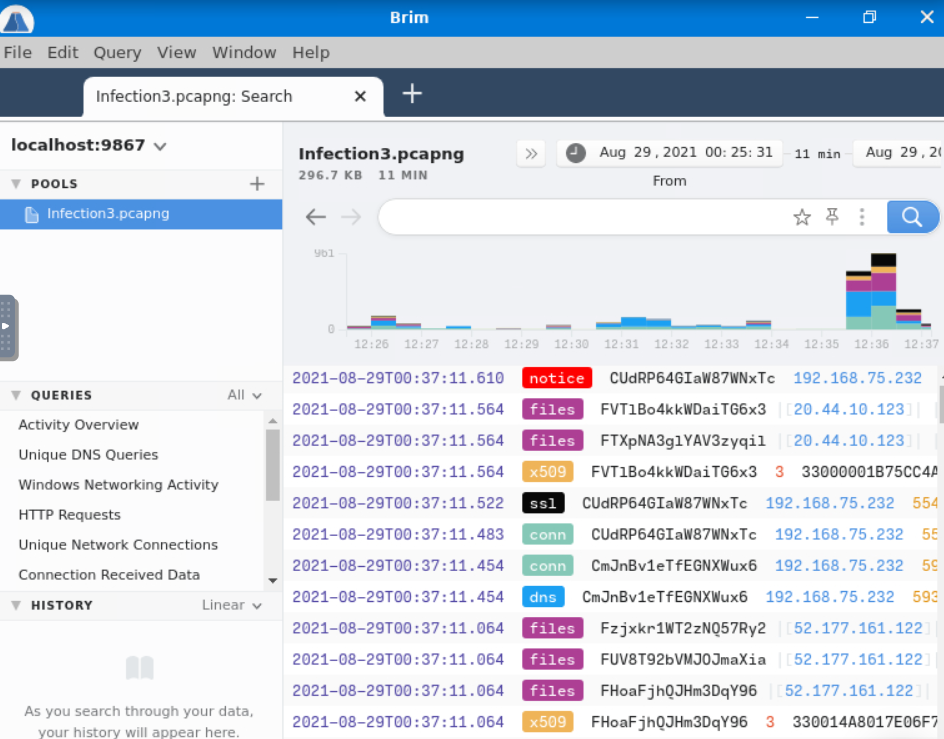Viewport: 944px width, 739px height.
Task: Run the Activity Overview query
Action: [x=78, y=425]
